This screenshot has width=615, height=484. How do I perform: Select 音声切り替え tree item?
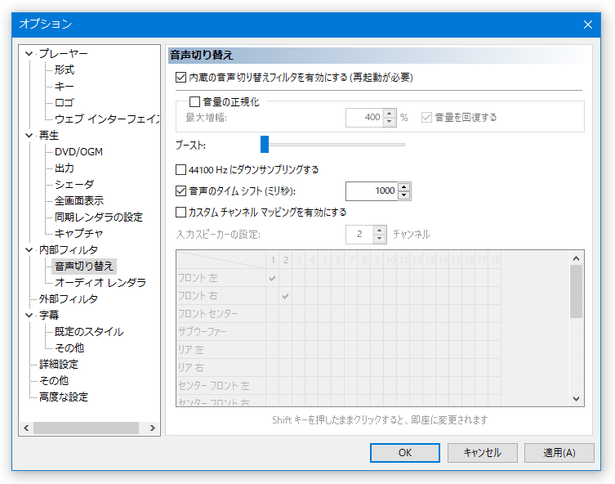84,266
